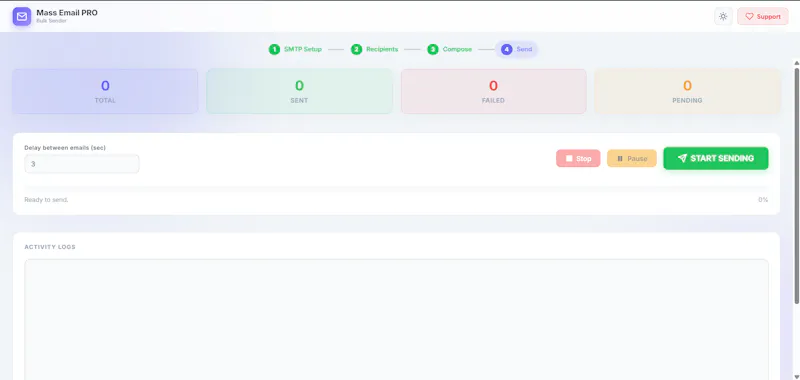Go to step 2 Recipients
Image resolution: width=800 pixels, height=380 pixels.
tap(374, 49)
